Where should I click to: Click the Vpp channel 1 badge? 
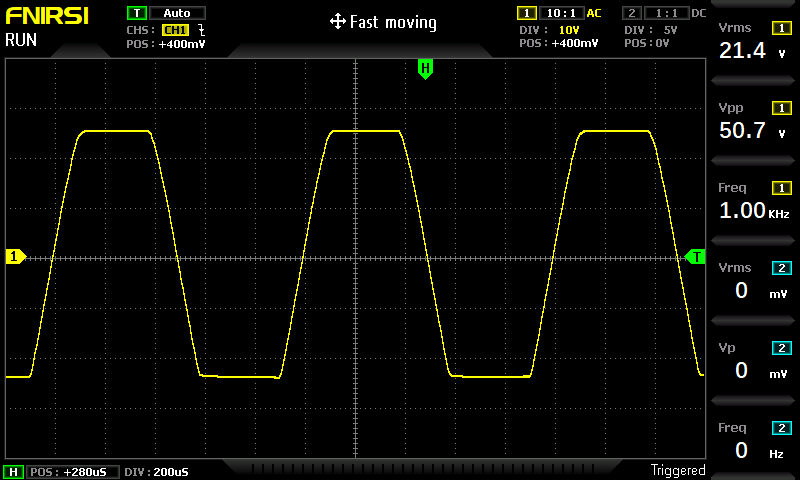pos(781,108)
